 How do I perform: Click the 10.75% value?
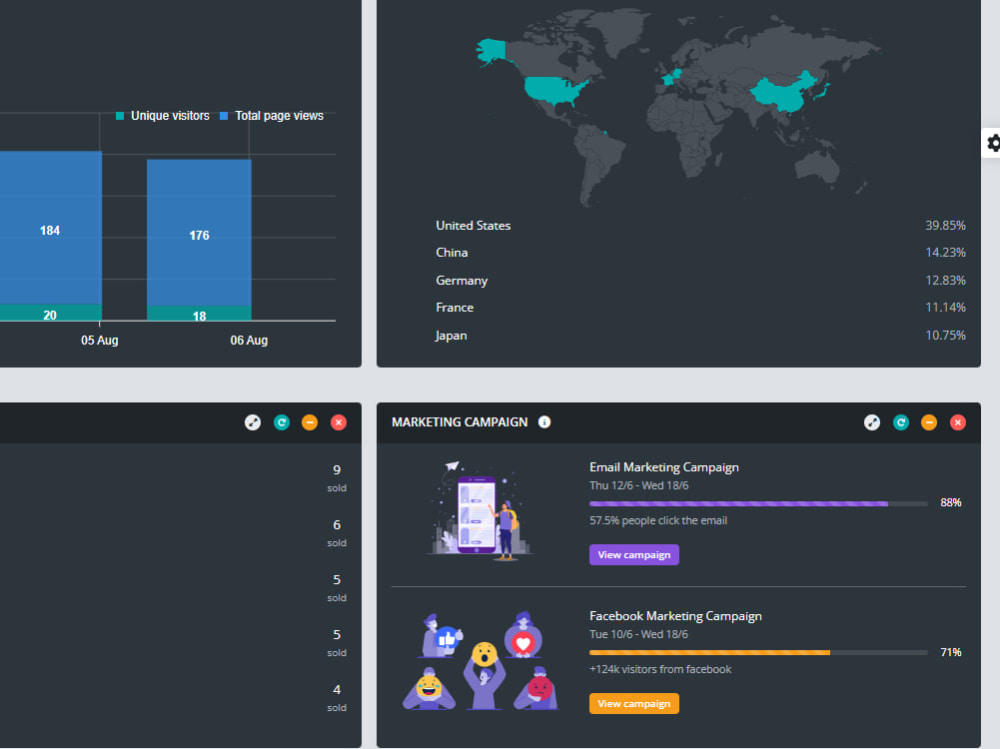[945, 335]
